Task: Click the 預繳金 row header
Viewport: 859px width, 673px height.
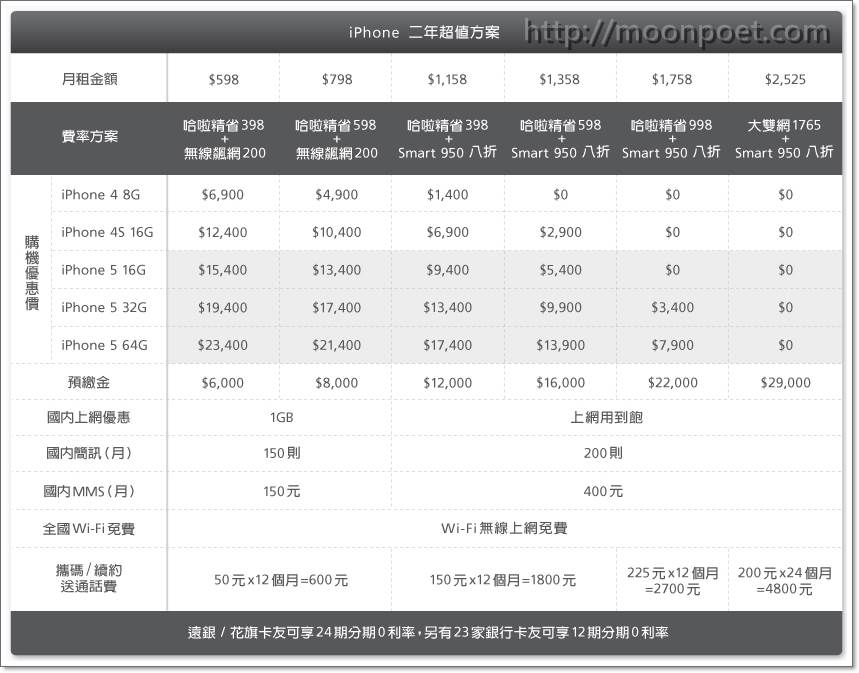Action: click(x=90, y=381)
